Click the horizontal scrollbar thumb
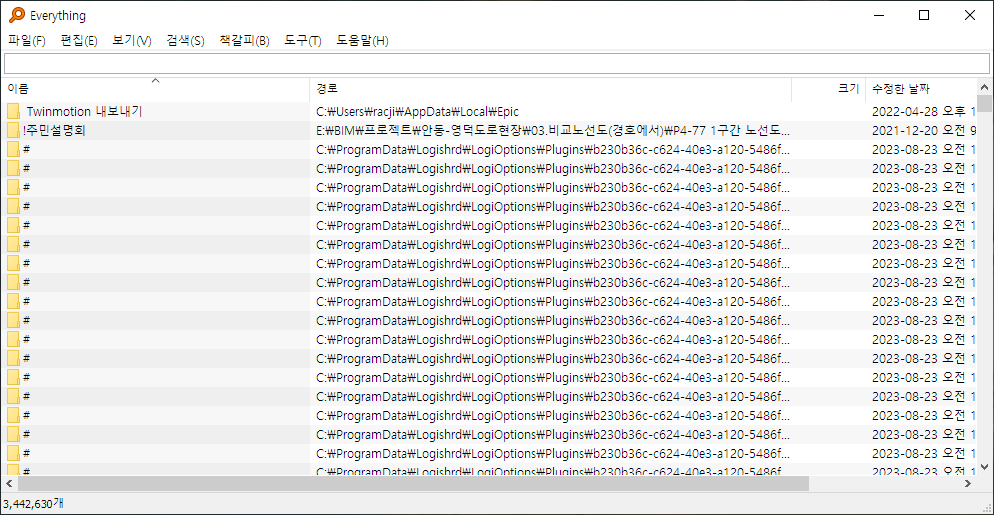 [413, 483]
